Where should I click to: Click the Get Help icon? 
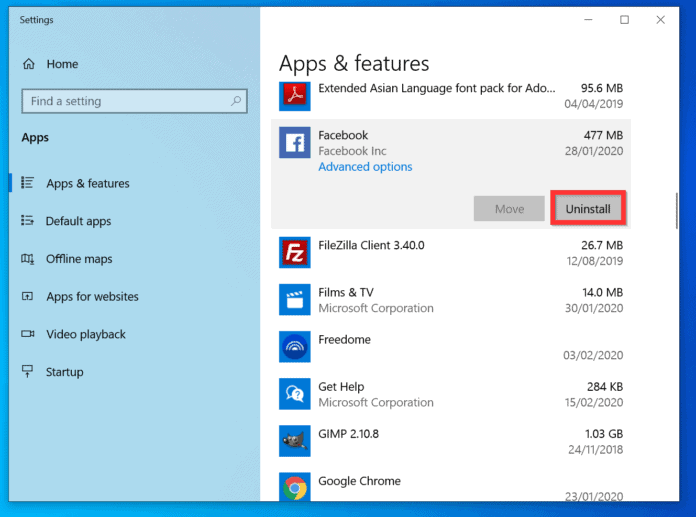point(295,394)
